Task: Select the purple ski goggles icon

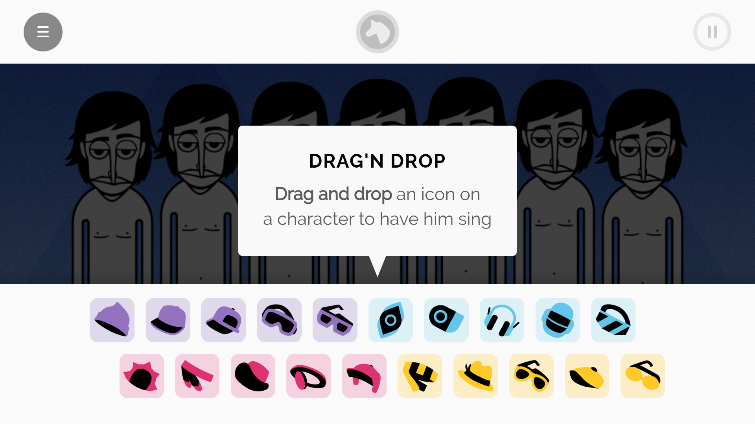Action: pyautogui.click(x=279, y=320)
